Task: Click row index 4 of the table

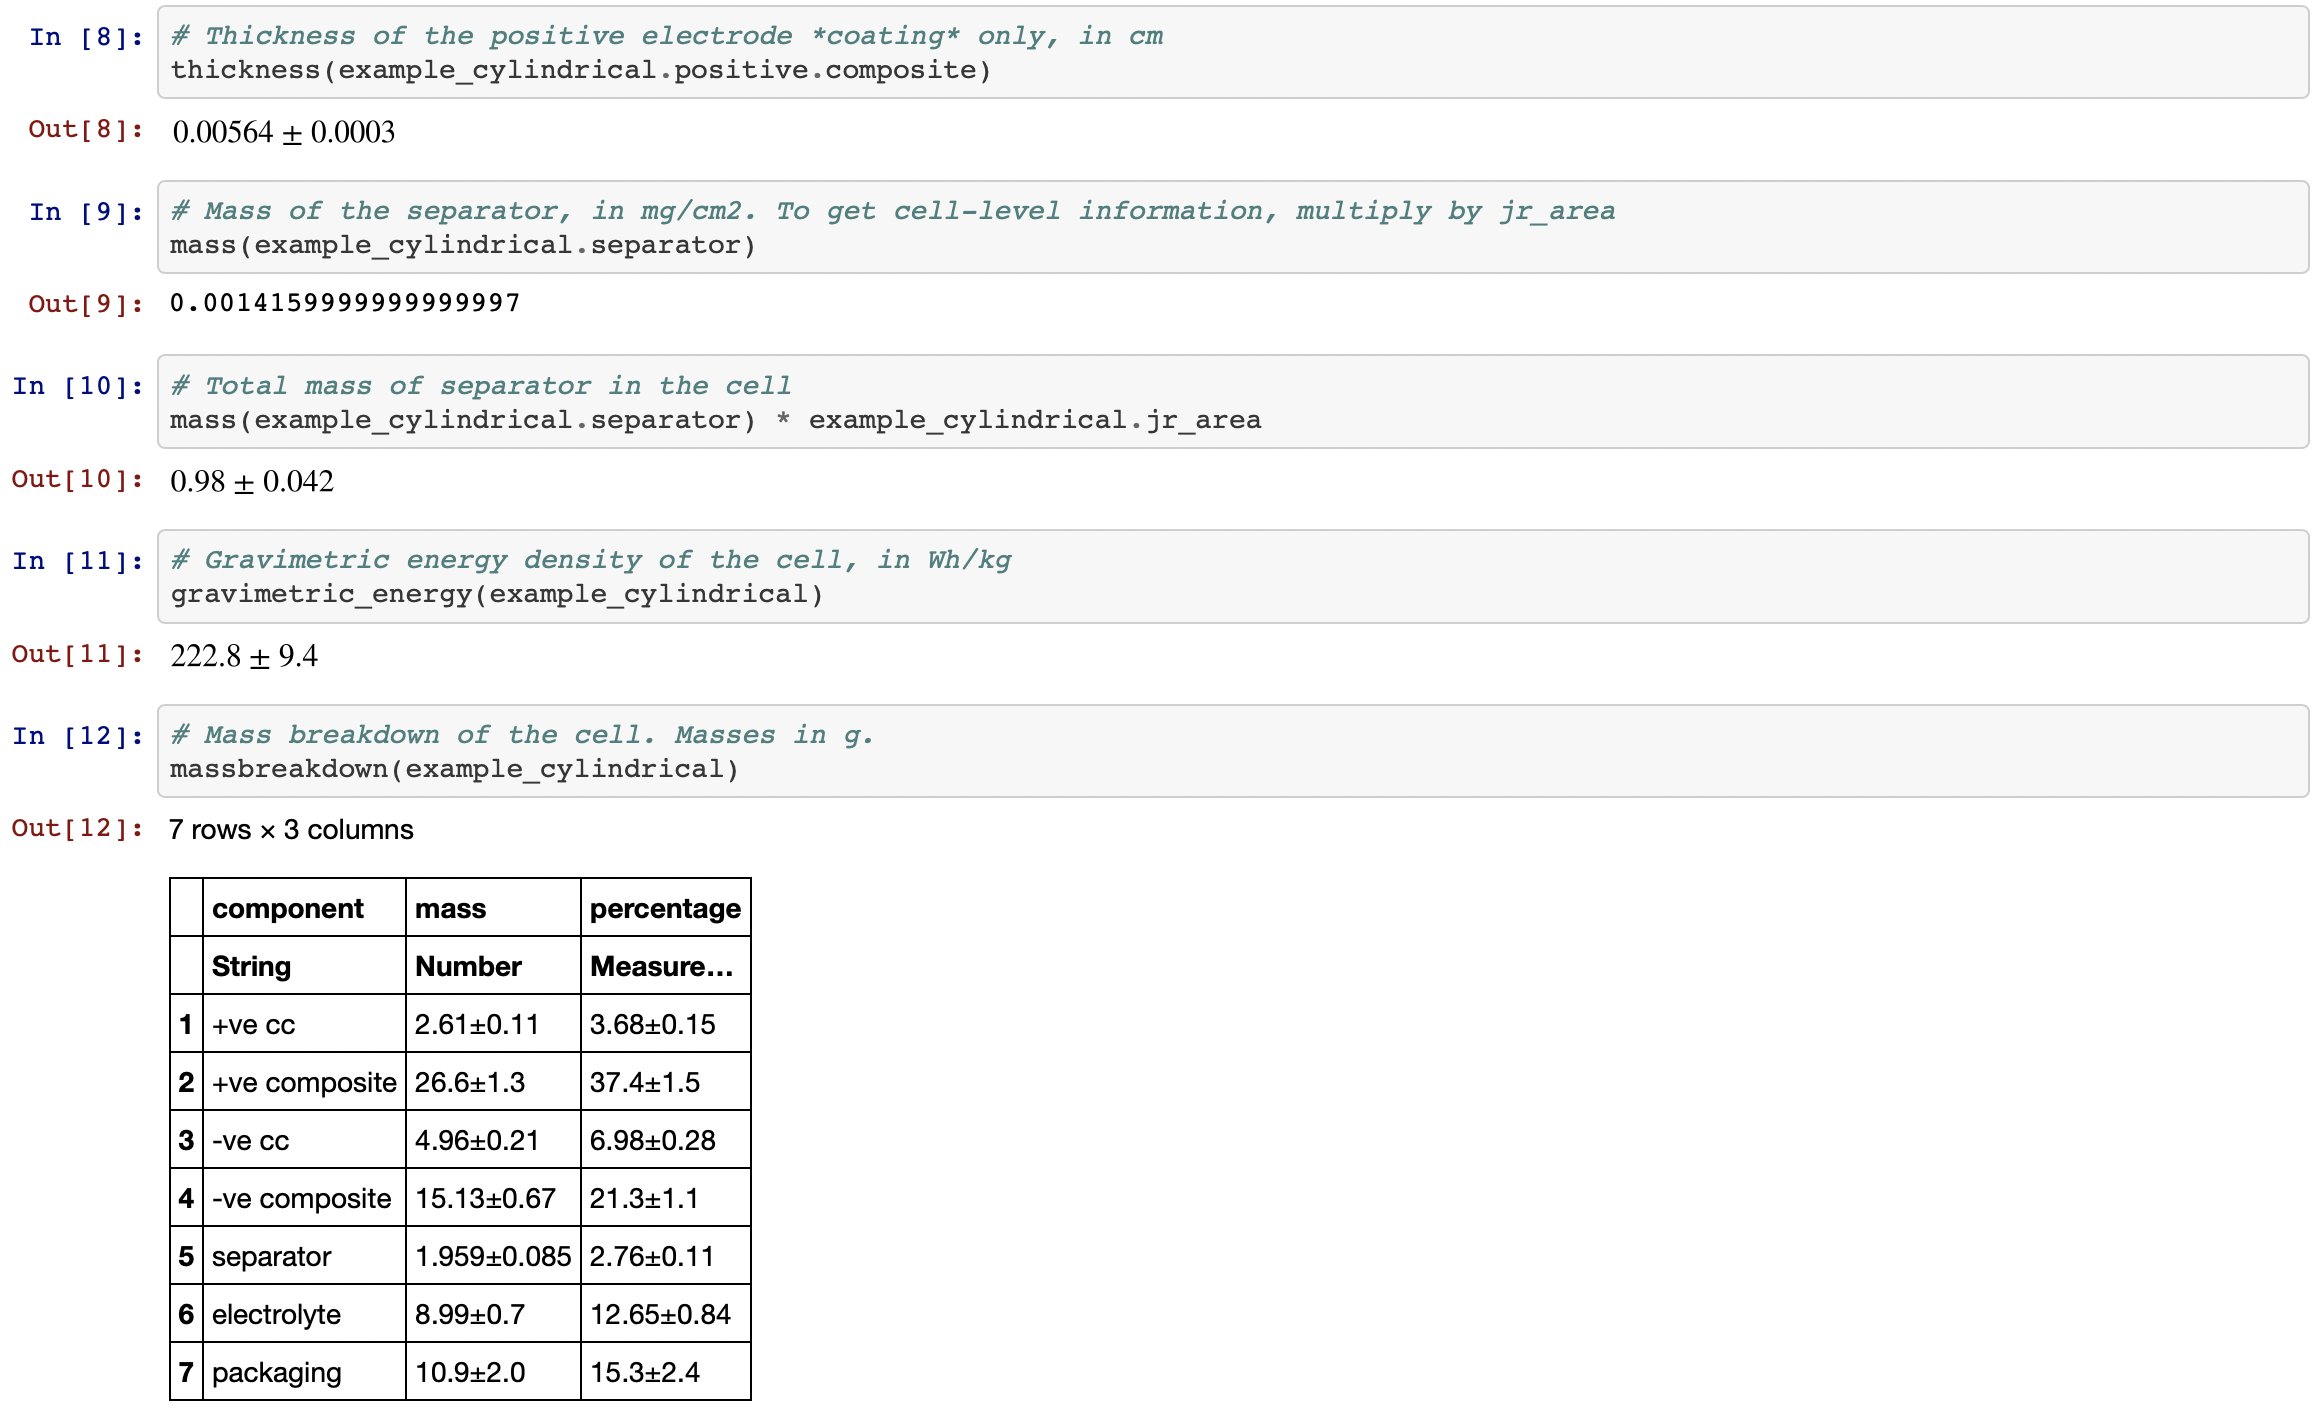Action: pyautogui.click(x=186, y=1198)
